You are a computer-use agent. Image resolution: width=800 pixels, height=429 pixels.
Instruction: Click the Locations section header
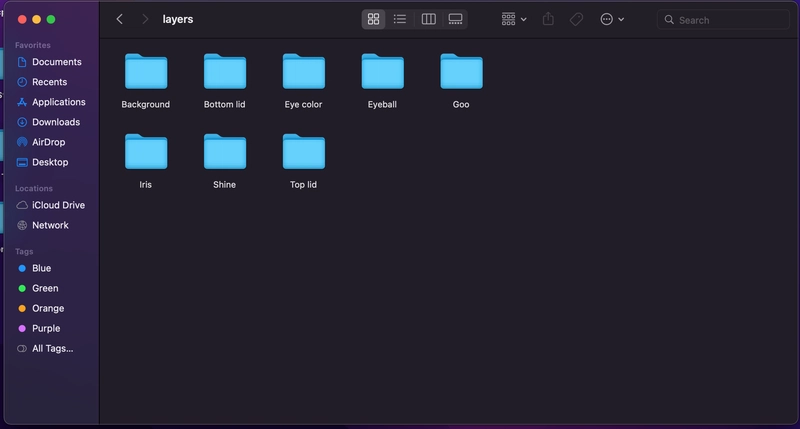coord(34,188)
